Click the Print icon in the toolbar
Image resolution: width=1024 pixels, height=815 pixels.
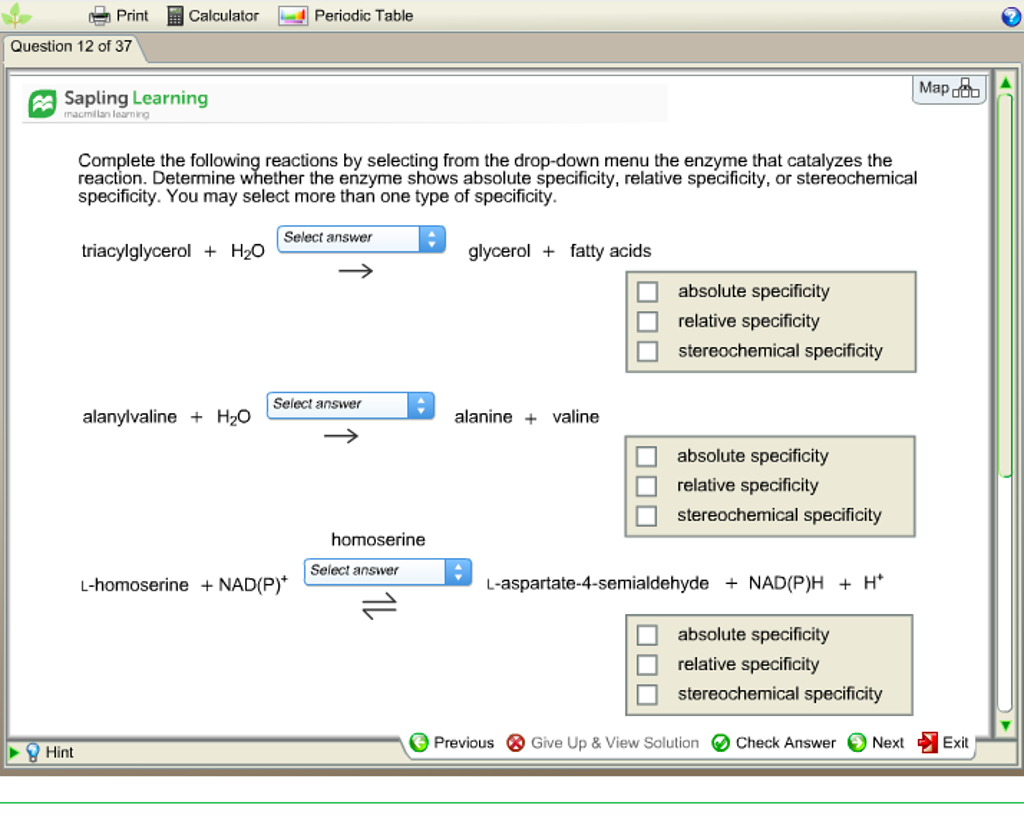[99, 15]
